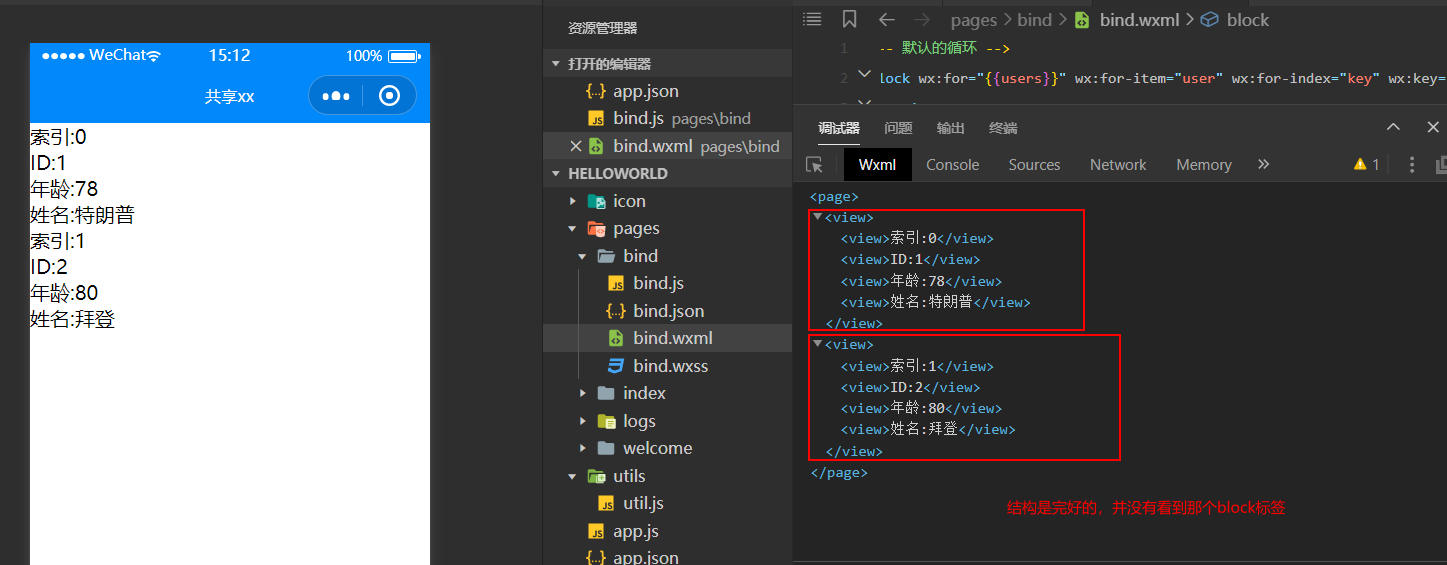1447x565 pixels.
Task: Select the Wxml devtools tab
Action: tap(878, 164)
